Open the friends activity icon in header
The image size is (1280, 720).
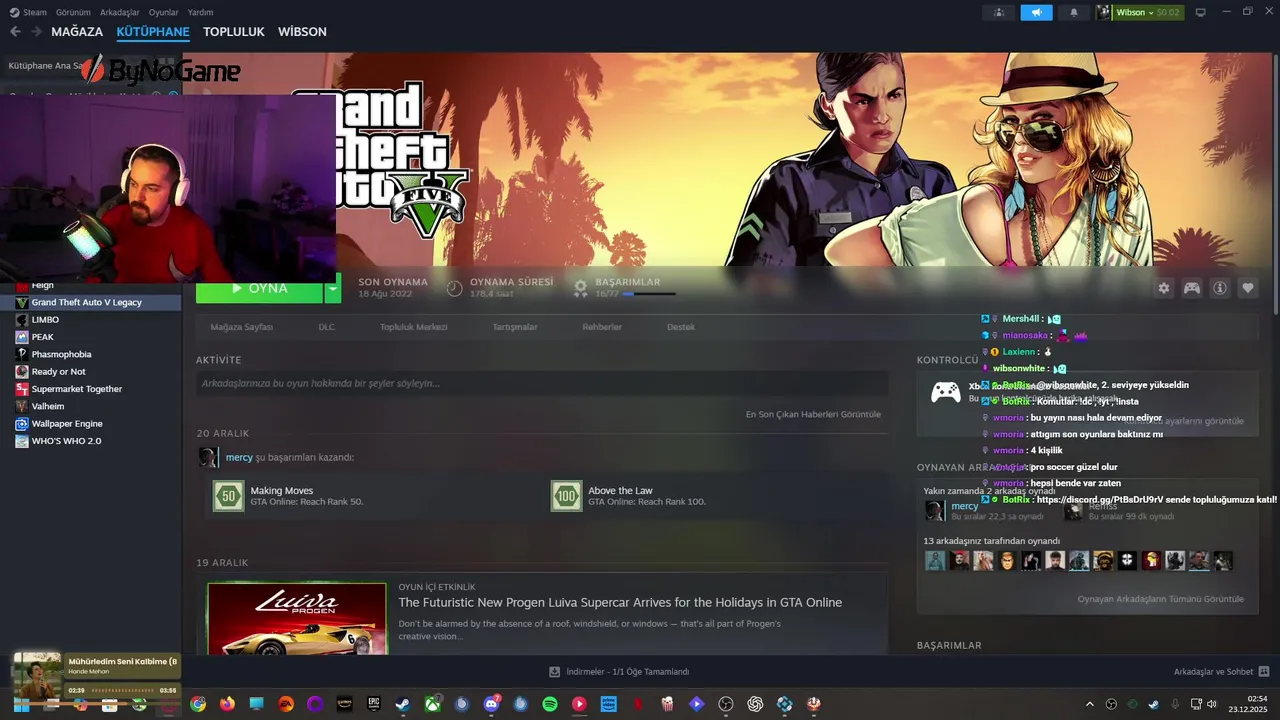[999, 12]
